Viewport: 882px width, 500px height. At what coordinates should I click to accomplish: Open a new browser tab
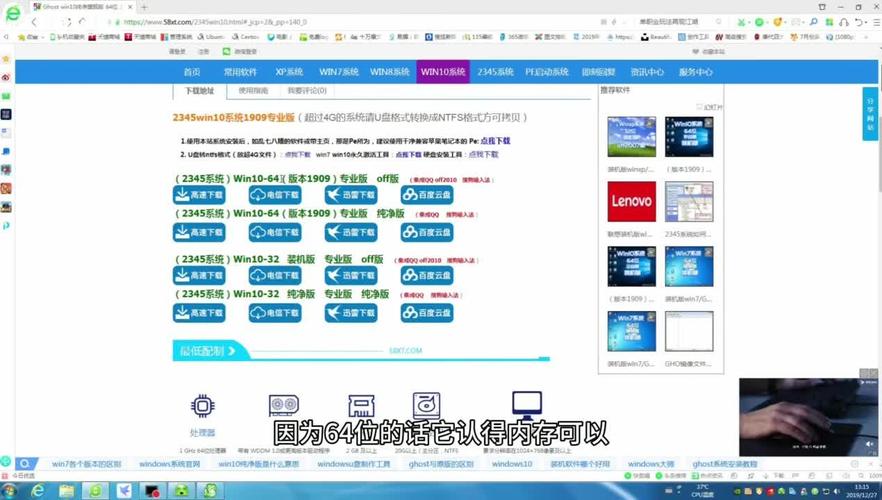coord(144,7)
